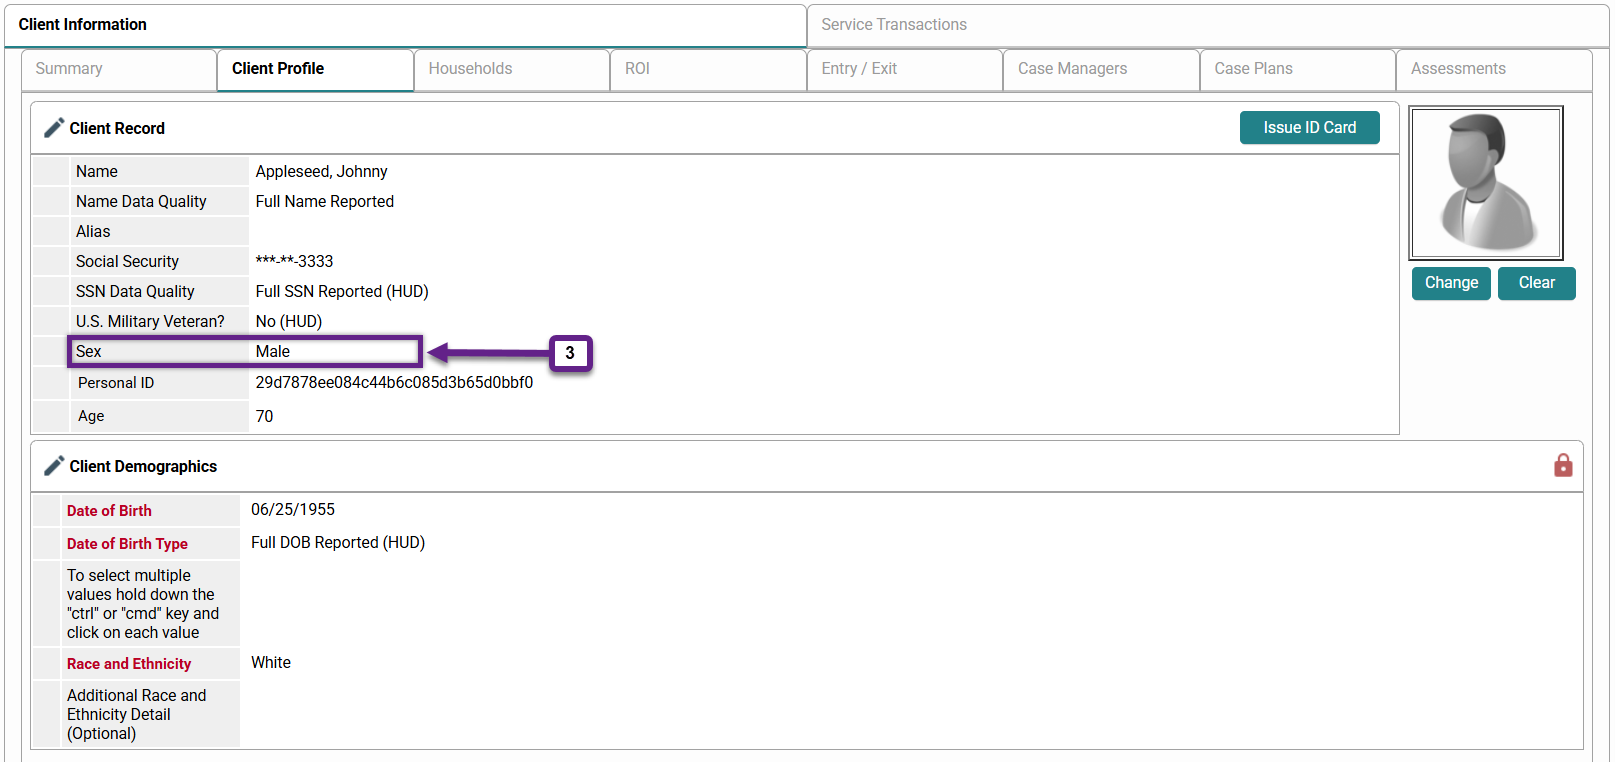Click the Sex field value Male
Viewport: 1615px width, 762px height.
[x=273, y=352]
